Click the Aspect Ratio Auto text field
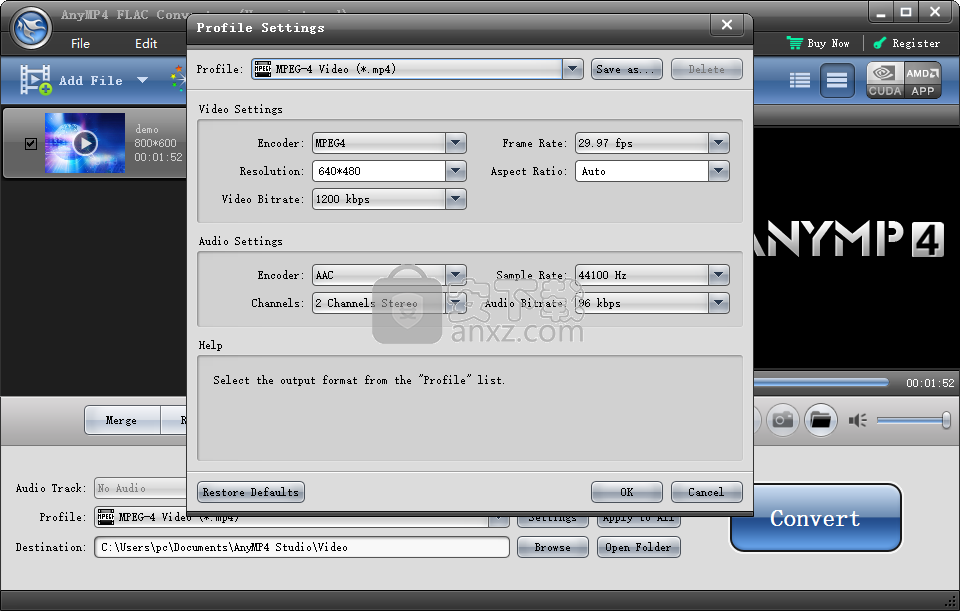Screen dimensions: 960x611 click(x=642, y=171)
